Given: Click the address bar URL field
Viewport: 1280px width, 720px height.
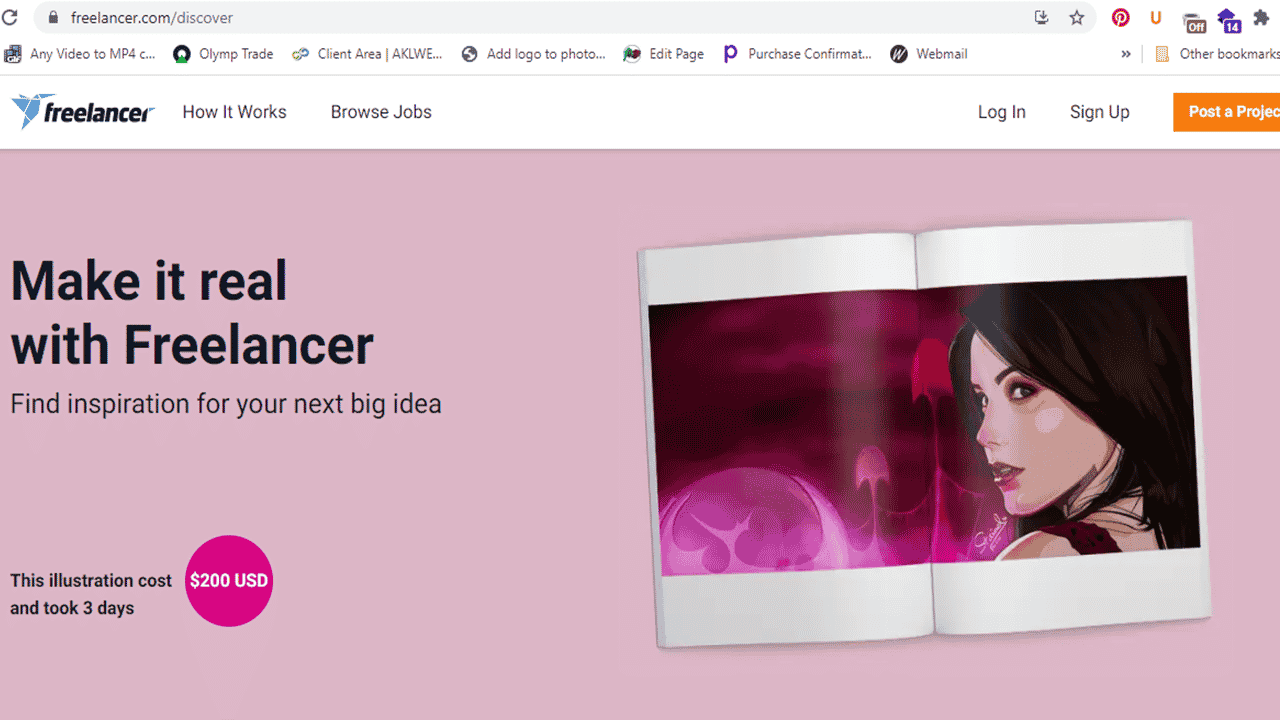Looking at the screenshot, I should click(540, 17).
